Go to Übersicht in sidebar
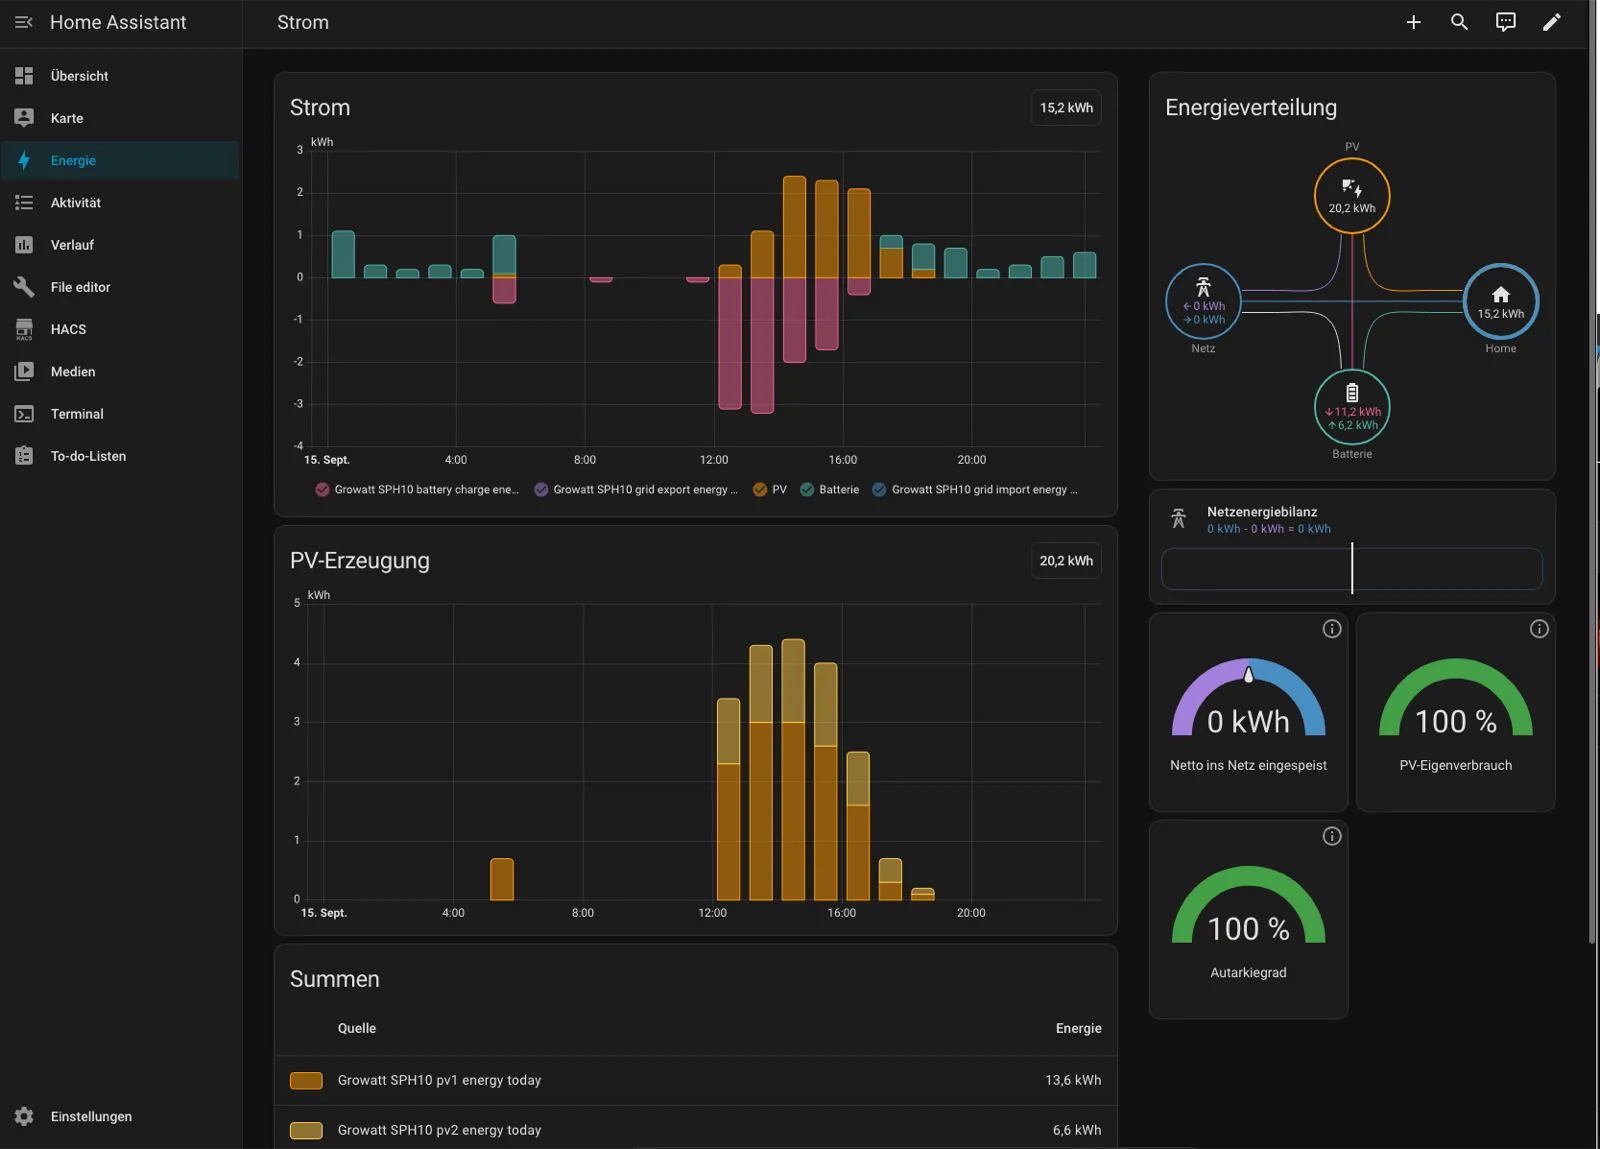 (x=120, y=76)
